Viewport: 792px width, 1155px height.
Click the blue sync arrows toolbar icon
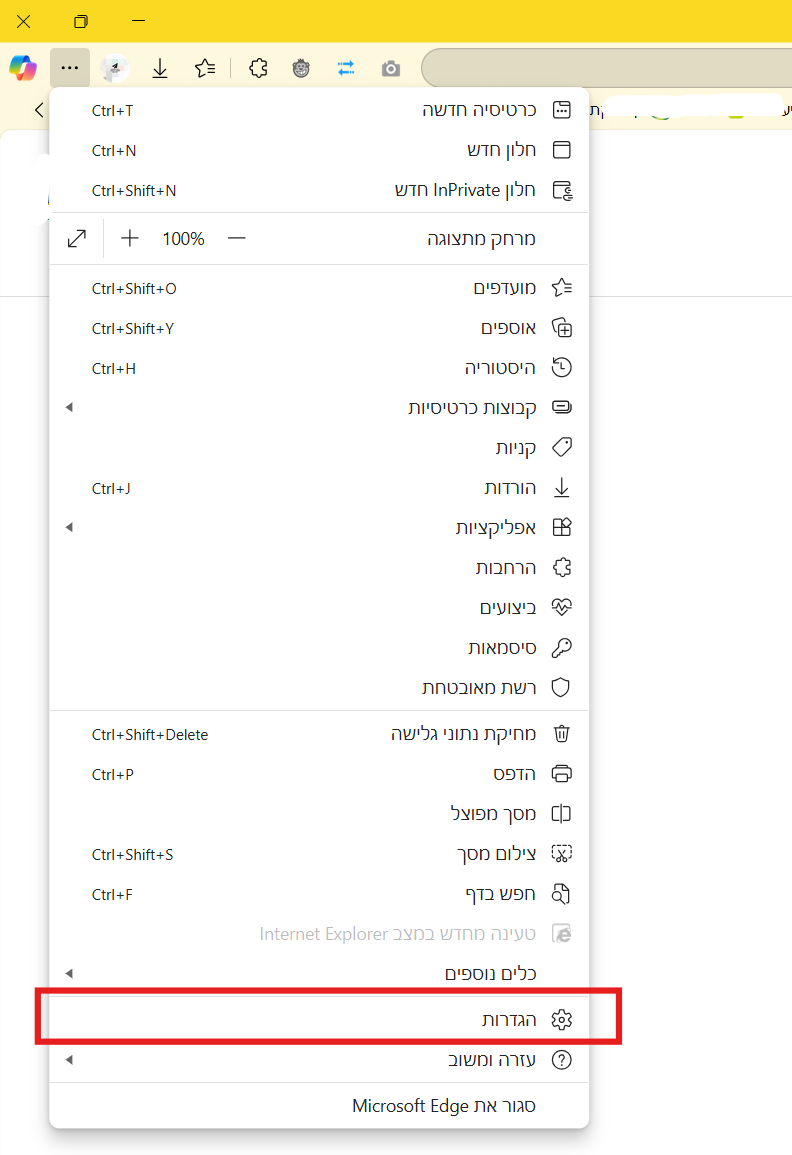[x=346, y=68]
